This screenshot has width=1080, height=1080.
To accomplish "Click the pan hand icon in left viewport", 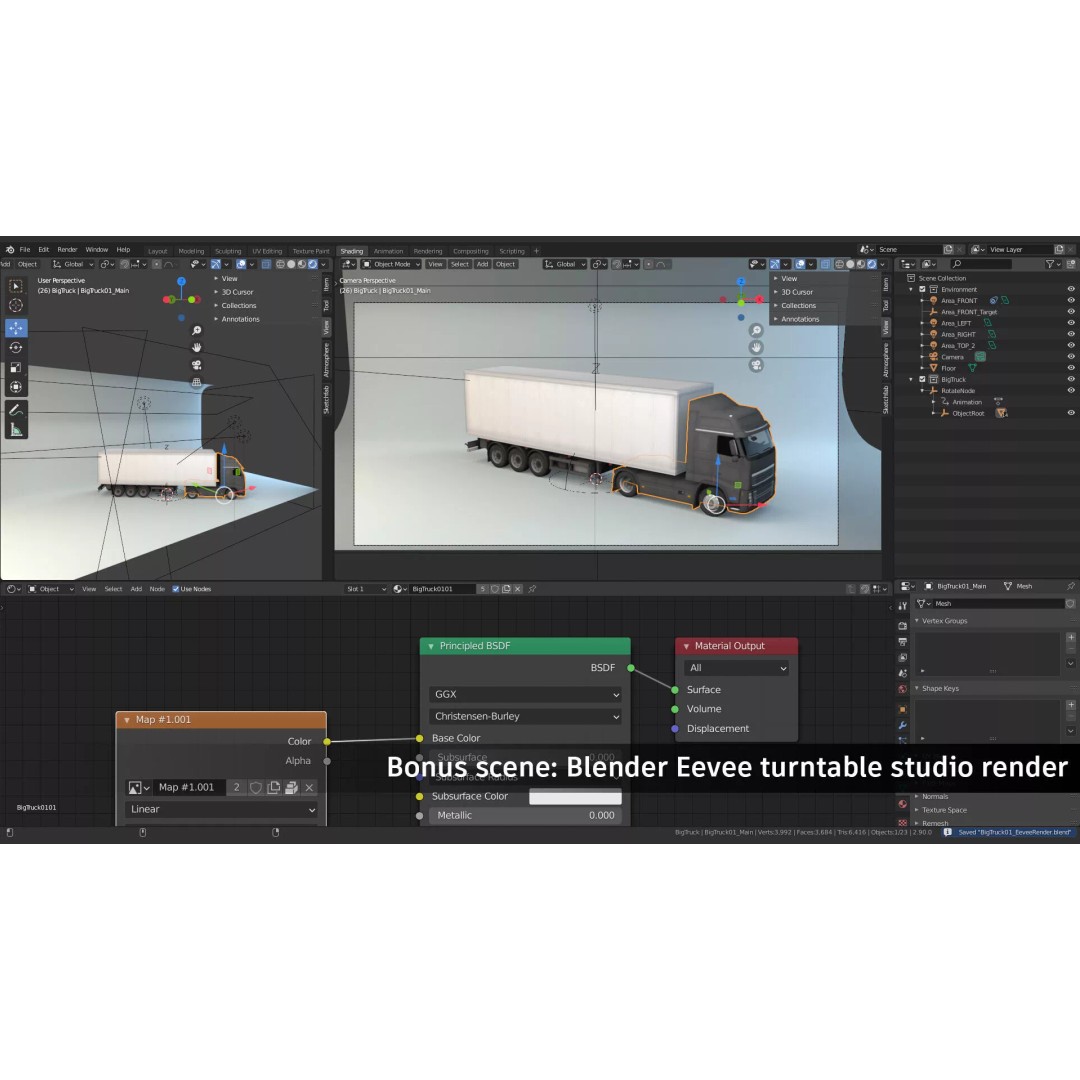I will click(196, 348).
